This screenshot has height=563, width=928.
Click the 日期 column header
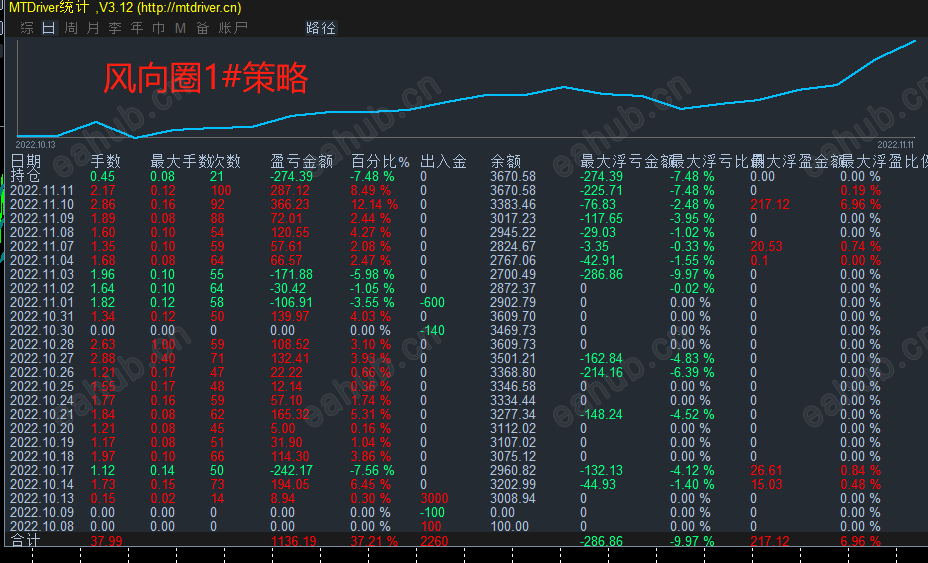pyautogui.click(x=25, y=161)
